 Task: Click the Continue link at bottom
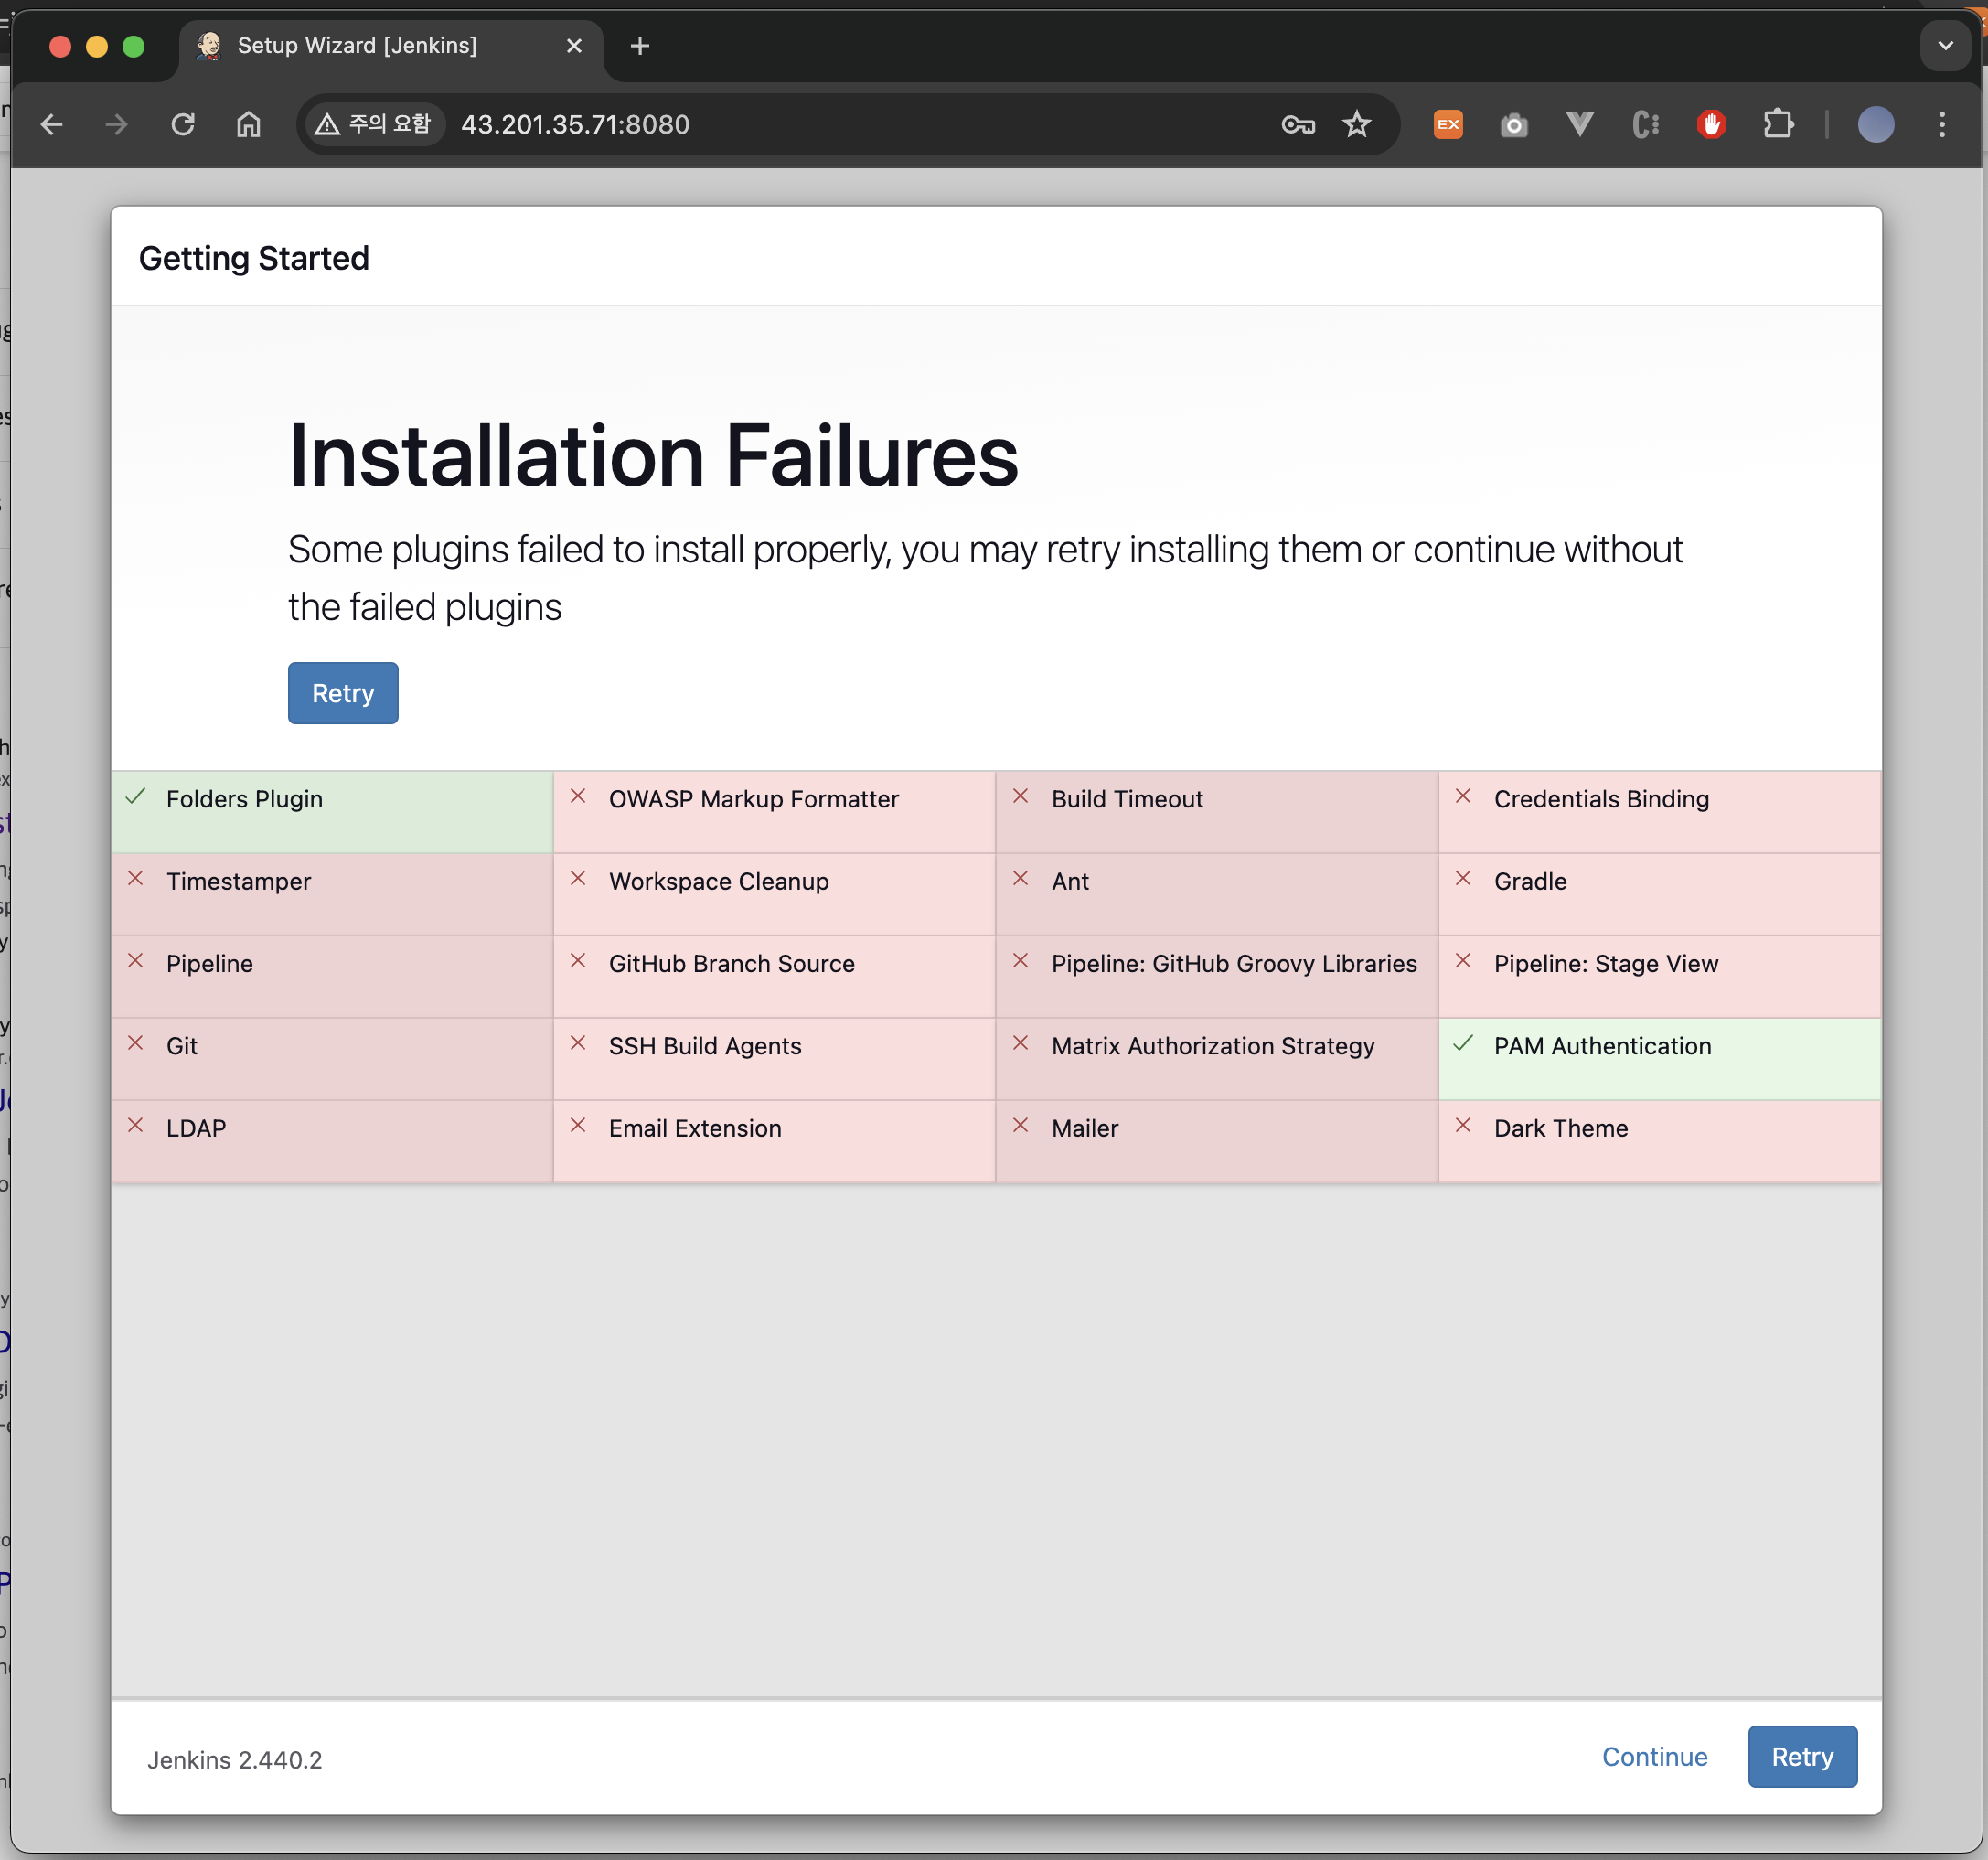click(x=1654, y=1757)
